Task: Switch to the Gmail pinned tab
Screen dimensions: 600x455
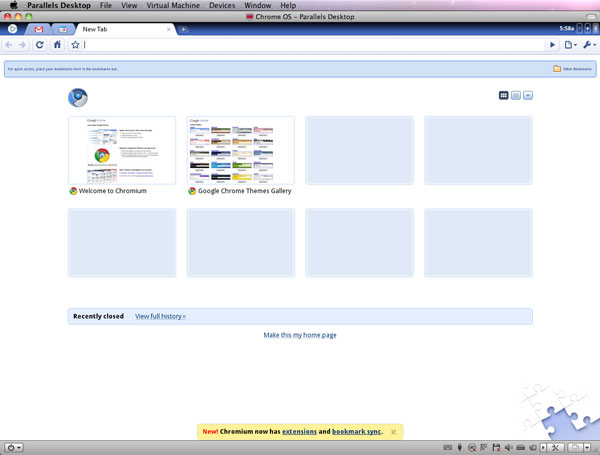Action: (x=38, y=29)
